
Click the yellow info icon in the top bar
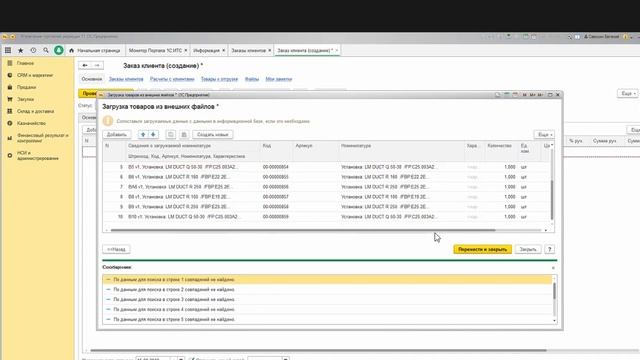[625, 37]
